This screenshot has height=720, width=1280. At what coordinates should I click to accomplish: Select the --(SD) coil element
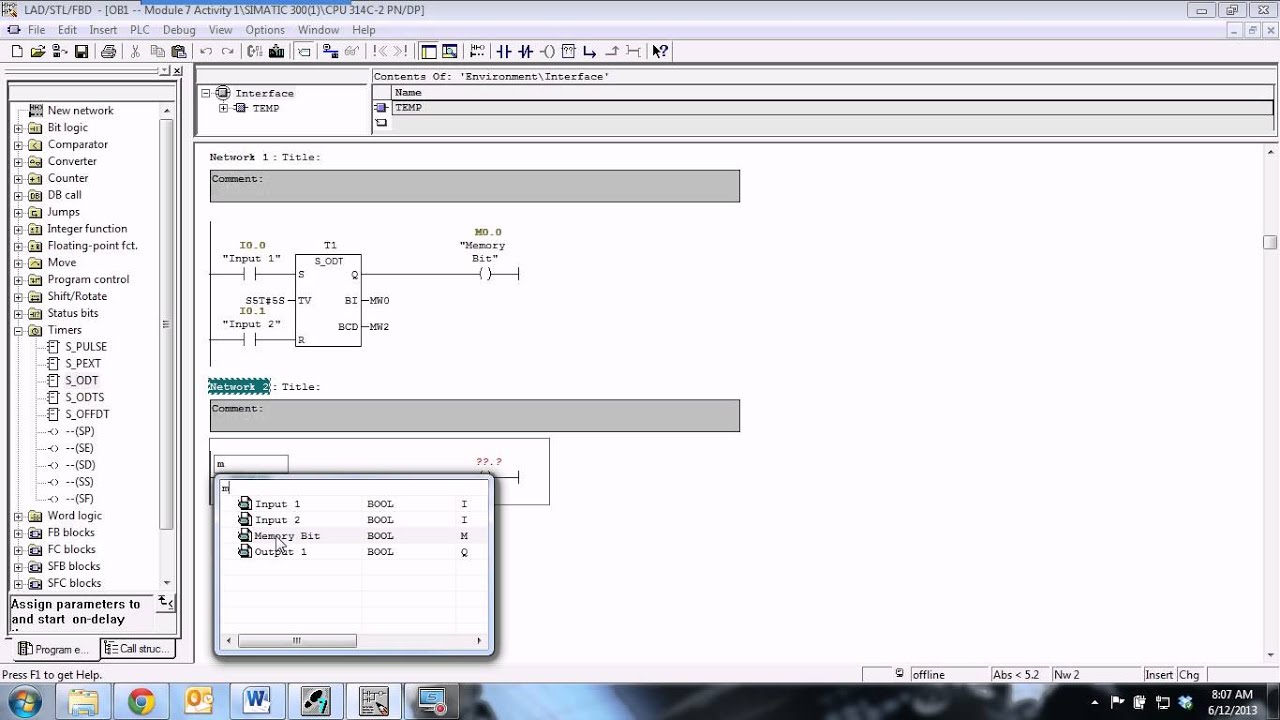pos(80,465)
